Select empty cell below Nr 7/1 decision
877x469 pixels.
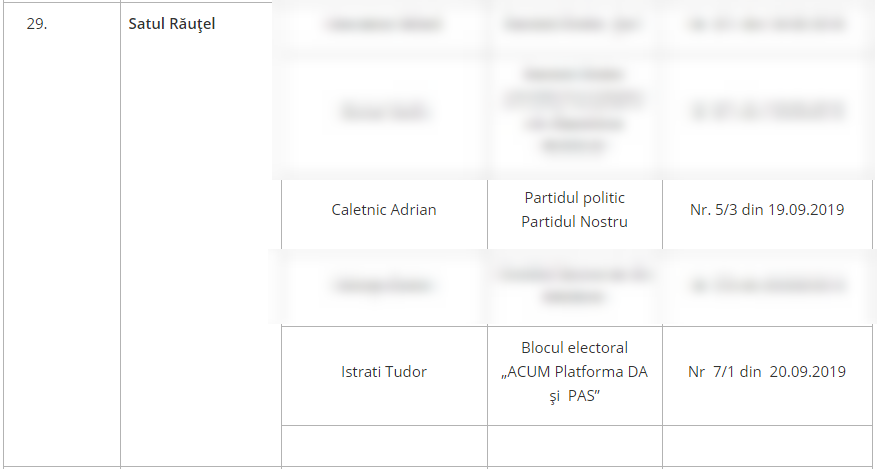point(767,446)
